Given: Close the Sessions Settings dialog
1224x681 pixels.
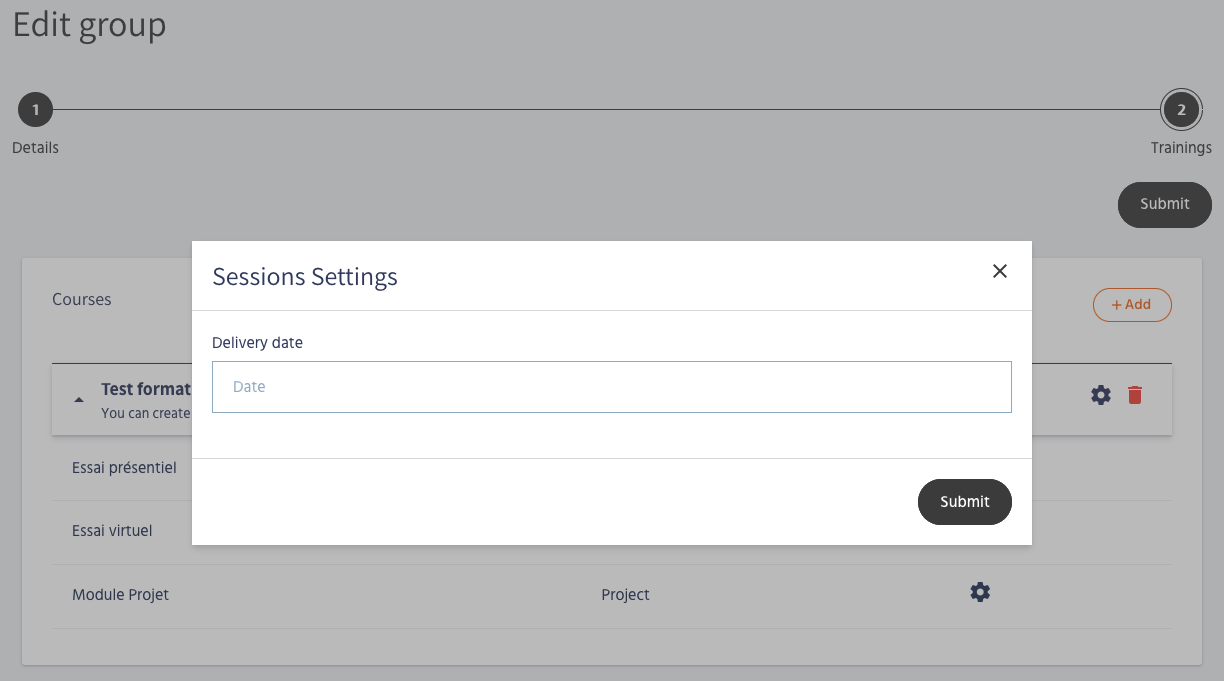Looking at the screenshot, I should tap(999, 271).
